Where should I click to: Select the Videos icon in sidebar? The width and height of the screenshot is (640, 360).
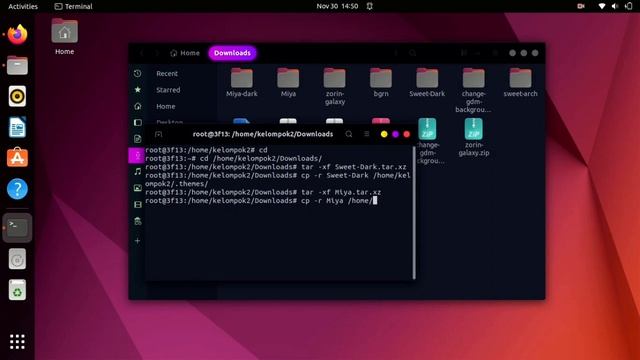pyautogui.click(x=138, y=204)
